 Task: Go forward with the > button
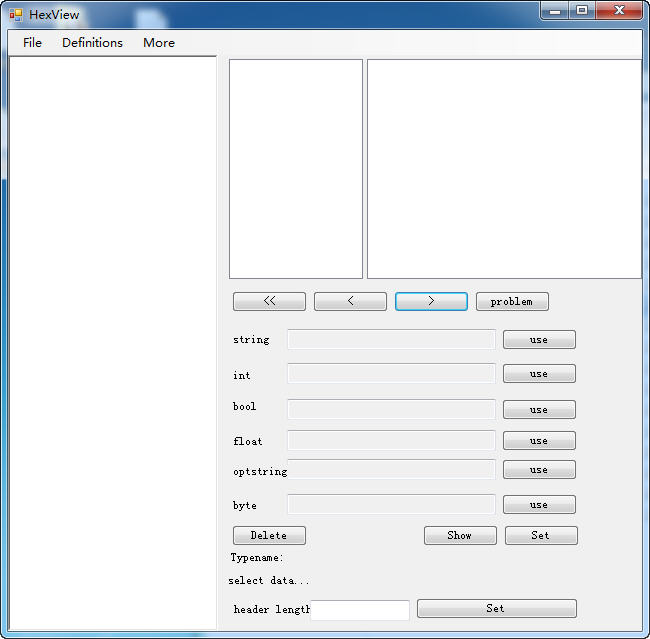click(x=431, y=301)
